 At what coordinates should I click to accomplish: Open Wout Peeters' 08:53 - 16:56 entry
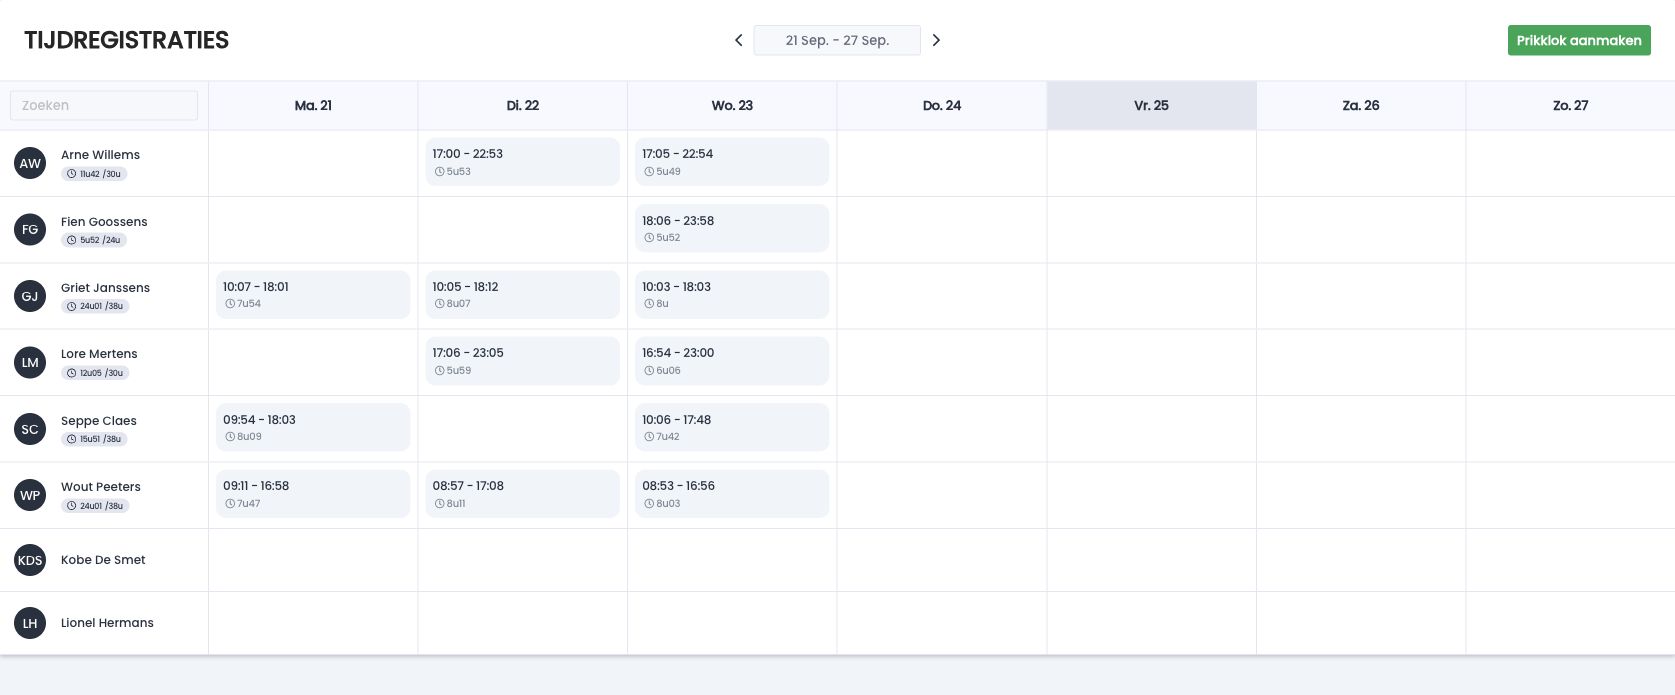732,494
